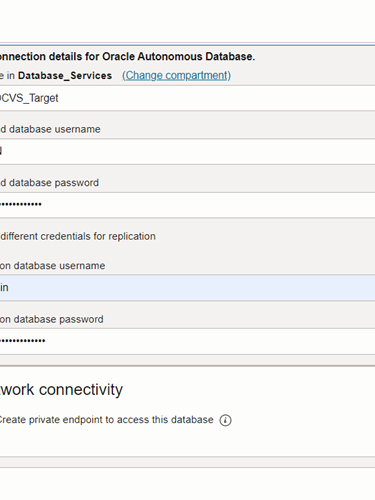Focus the masked database password field
Image resolution: width=375 pixels, height=500 pixels.
pyautogui.click(x=187, y=205)
